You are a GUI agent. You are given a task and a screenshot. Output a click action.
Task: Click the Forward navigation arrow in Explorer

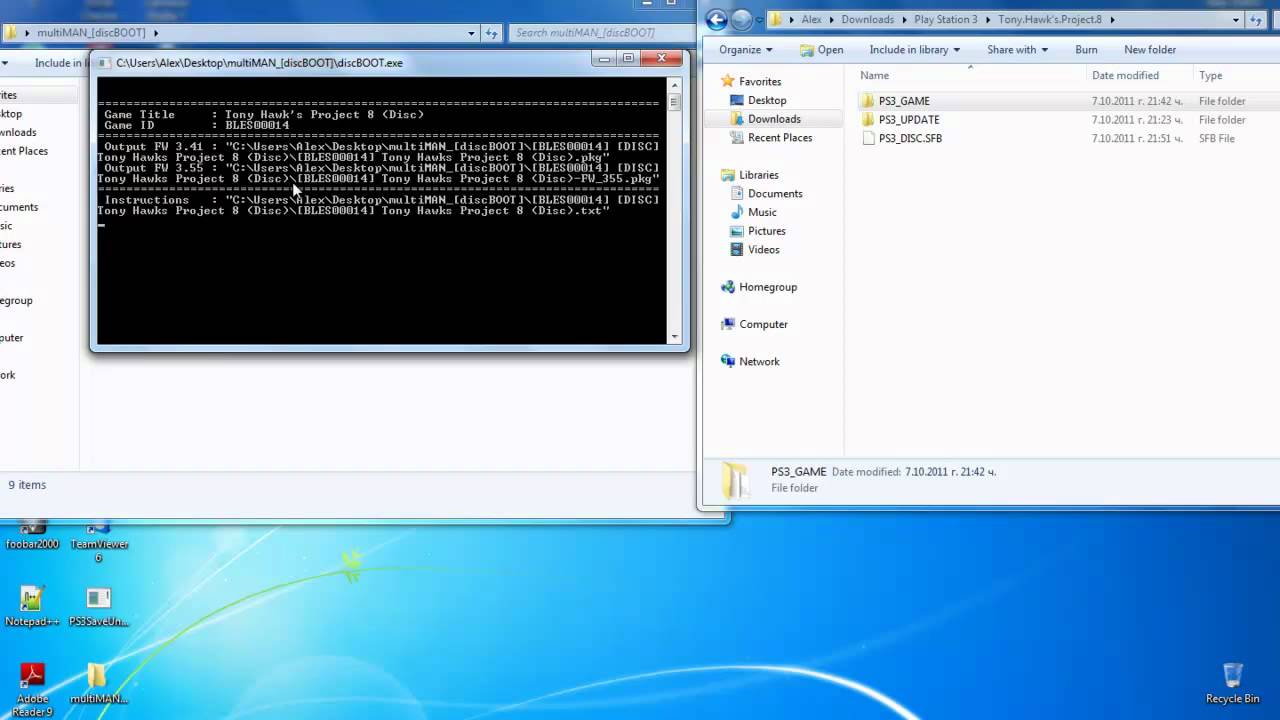(x=741, y=20)
